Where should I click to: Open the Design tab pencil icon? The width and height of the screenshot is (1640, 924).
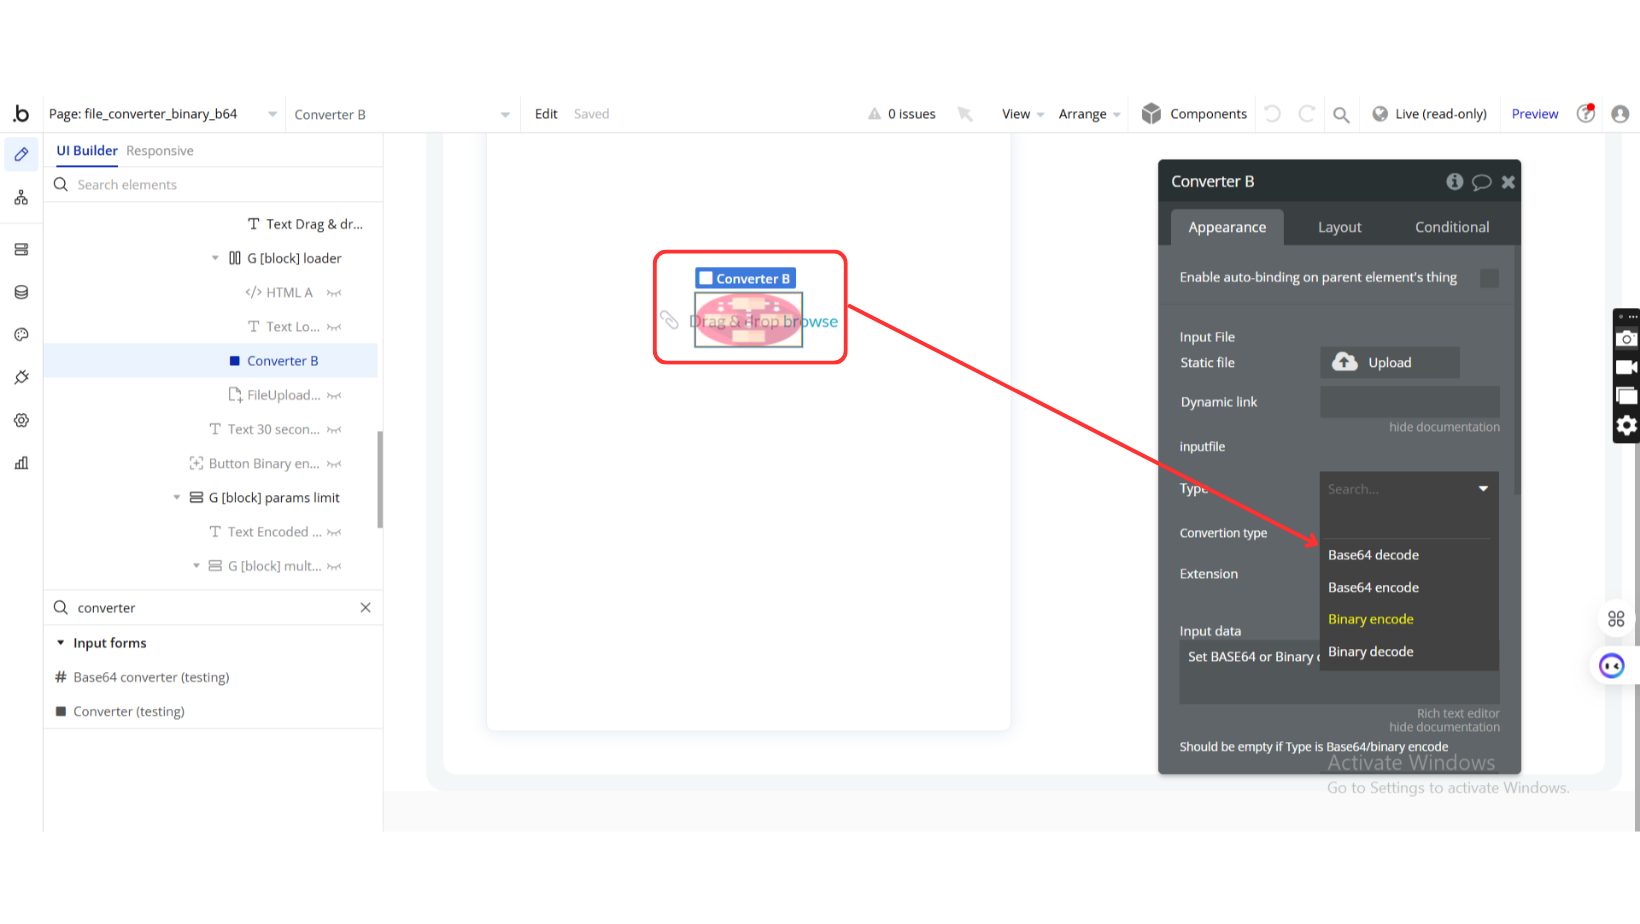coord(21,155)
